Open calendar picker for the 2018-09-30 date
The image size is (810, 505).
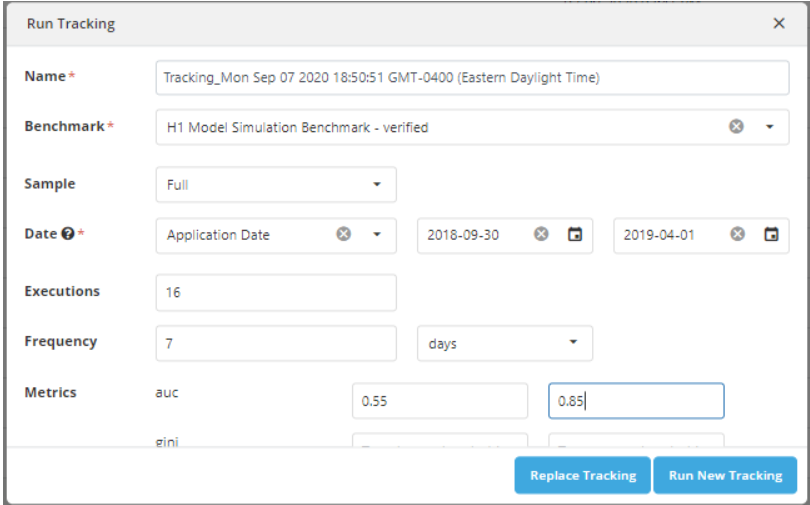tap(574, 235)
